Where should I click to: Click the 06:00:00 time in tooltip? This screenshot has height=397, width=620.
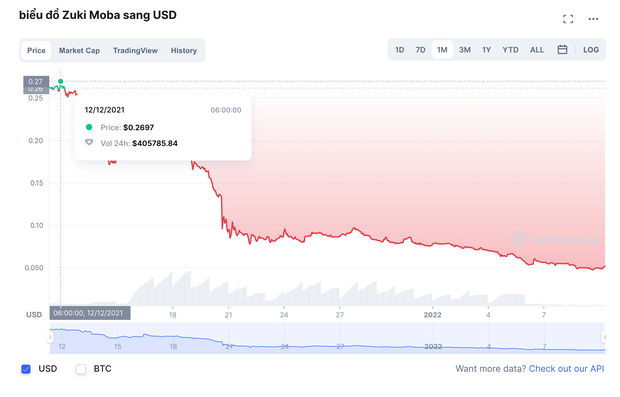(226, 110)
